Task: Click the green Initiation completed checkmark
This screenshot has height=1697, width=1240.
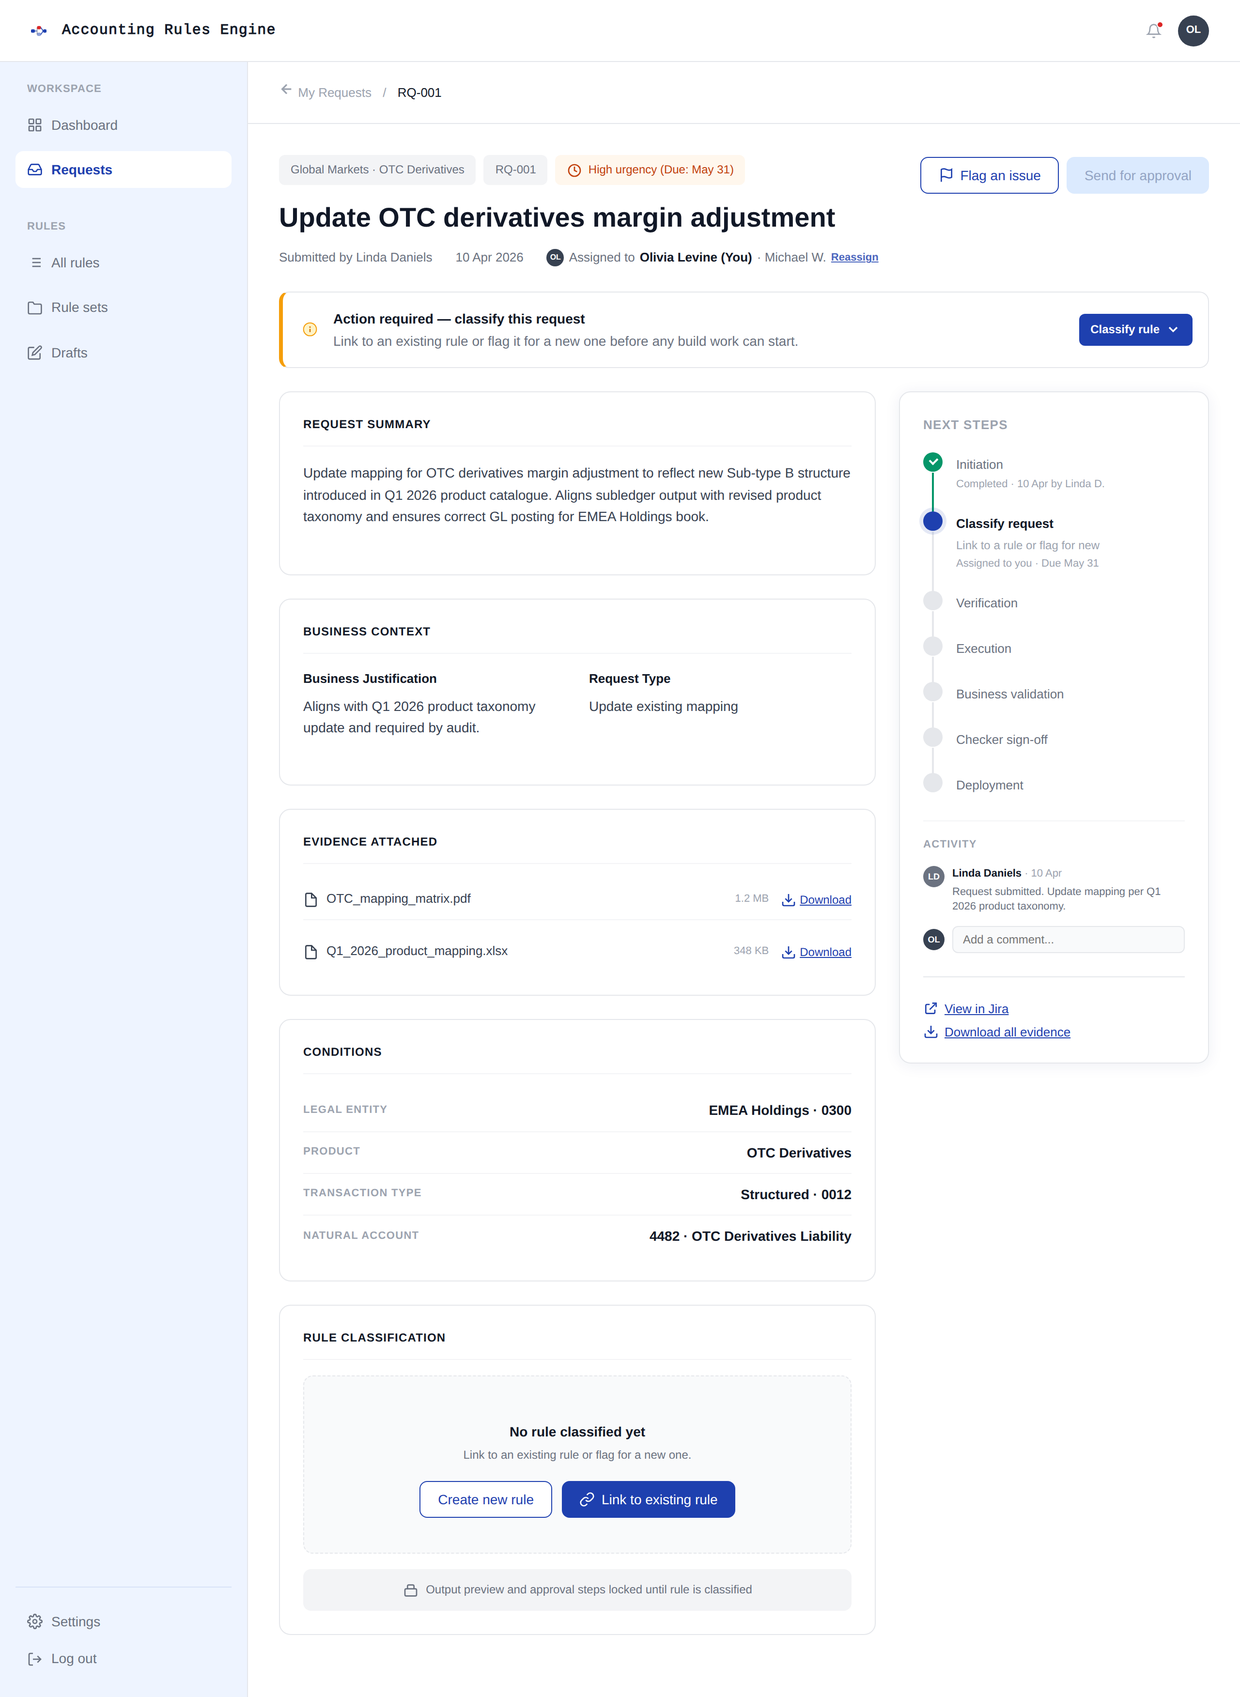Action: click(933, 462)
